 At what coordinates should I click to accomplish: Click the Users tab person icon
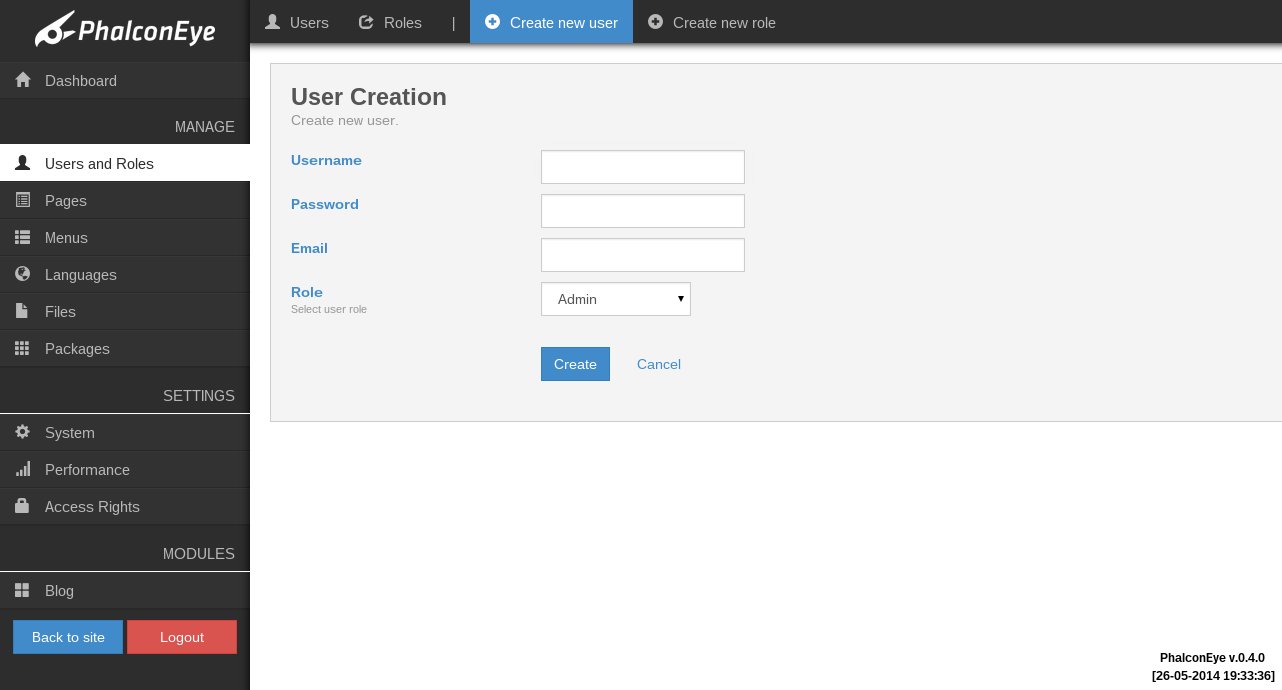click(x=272, y=22)
